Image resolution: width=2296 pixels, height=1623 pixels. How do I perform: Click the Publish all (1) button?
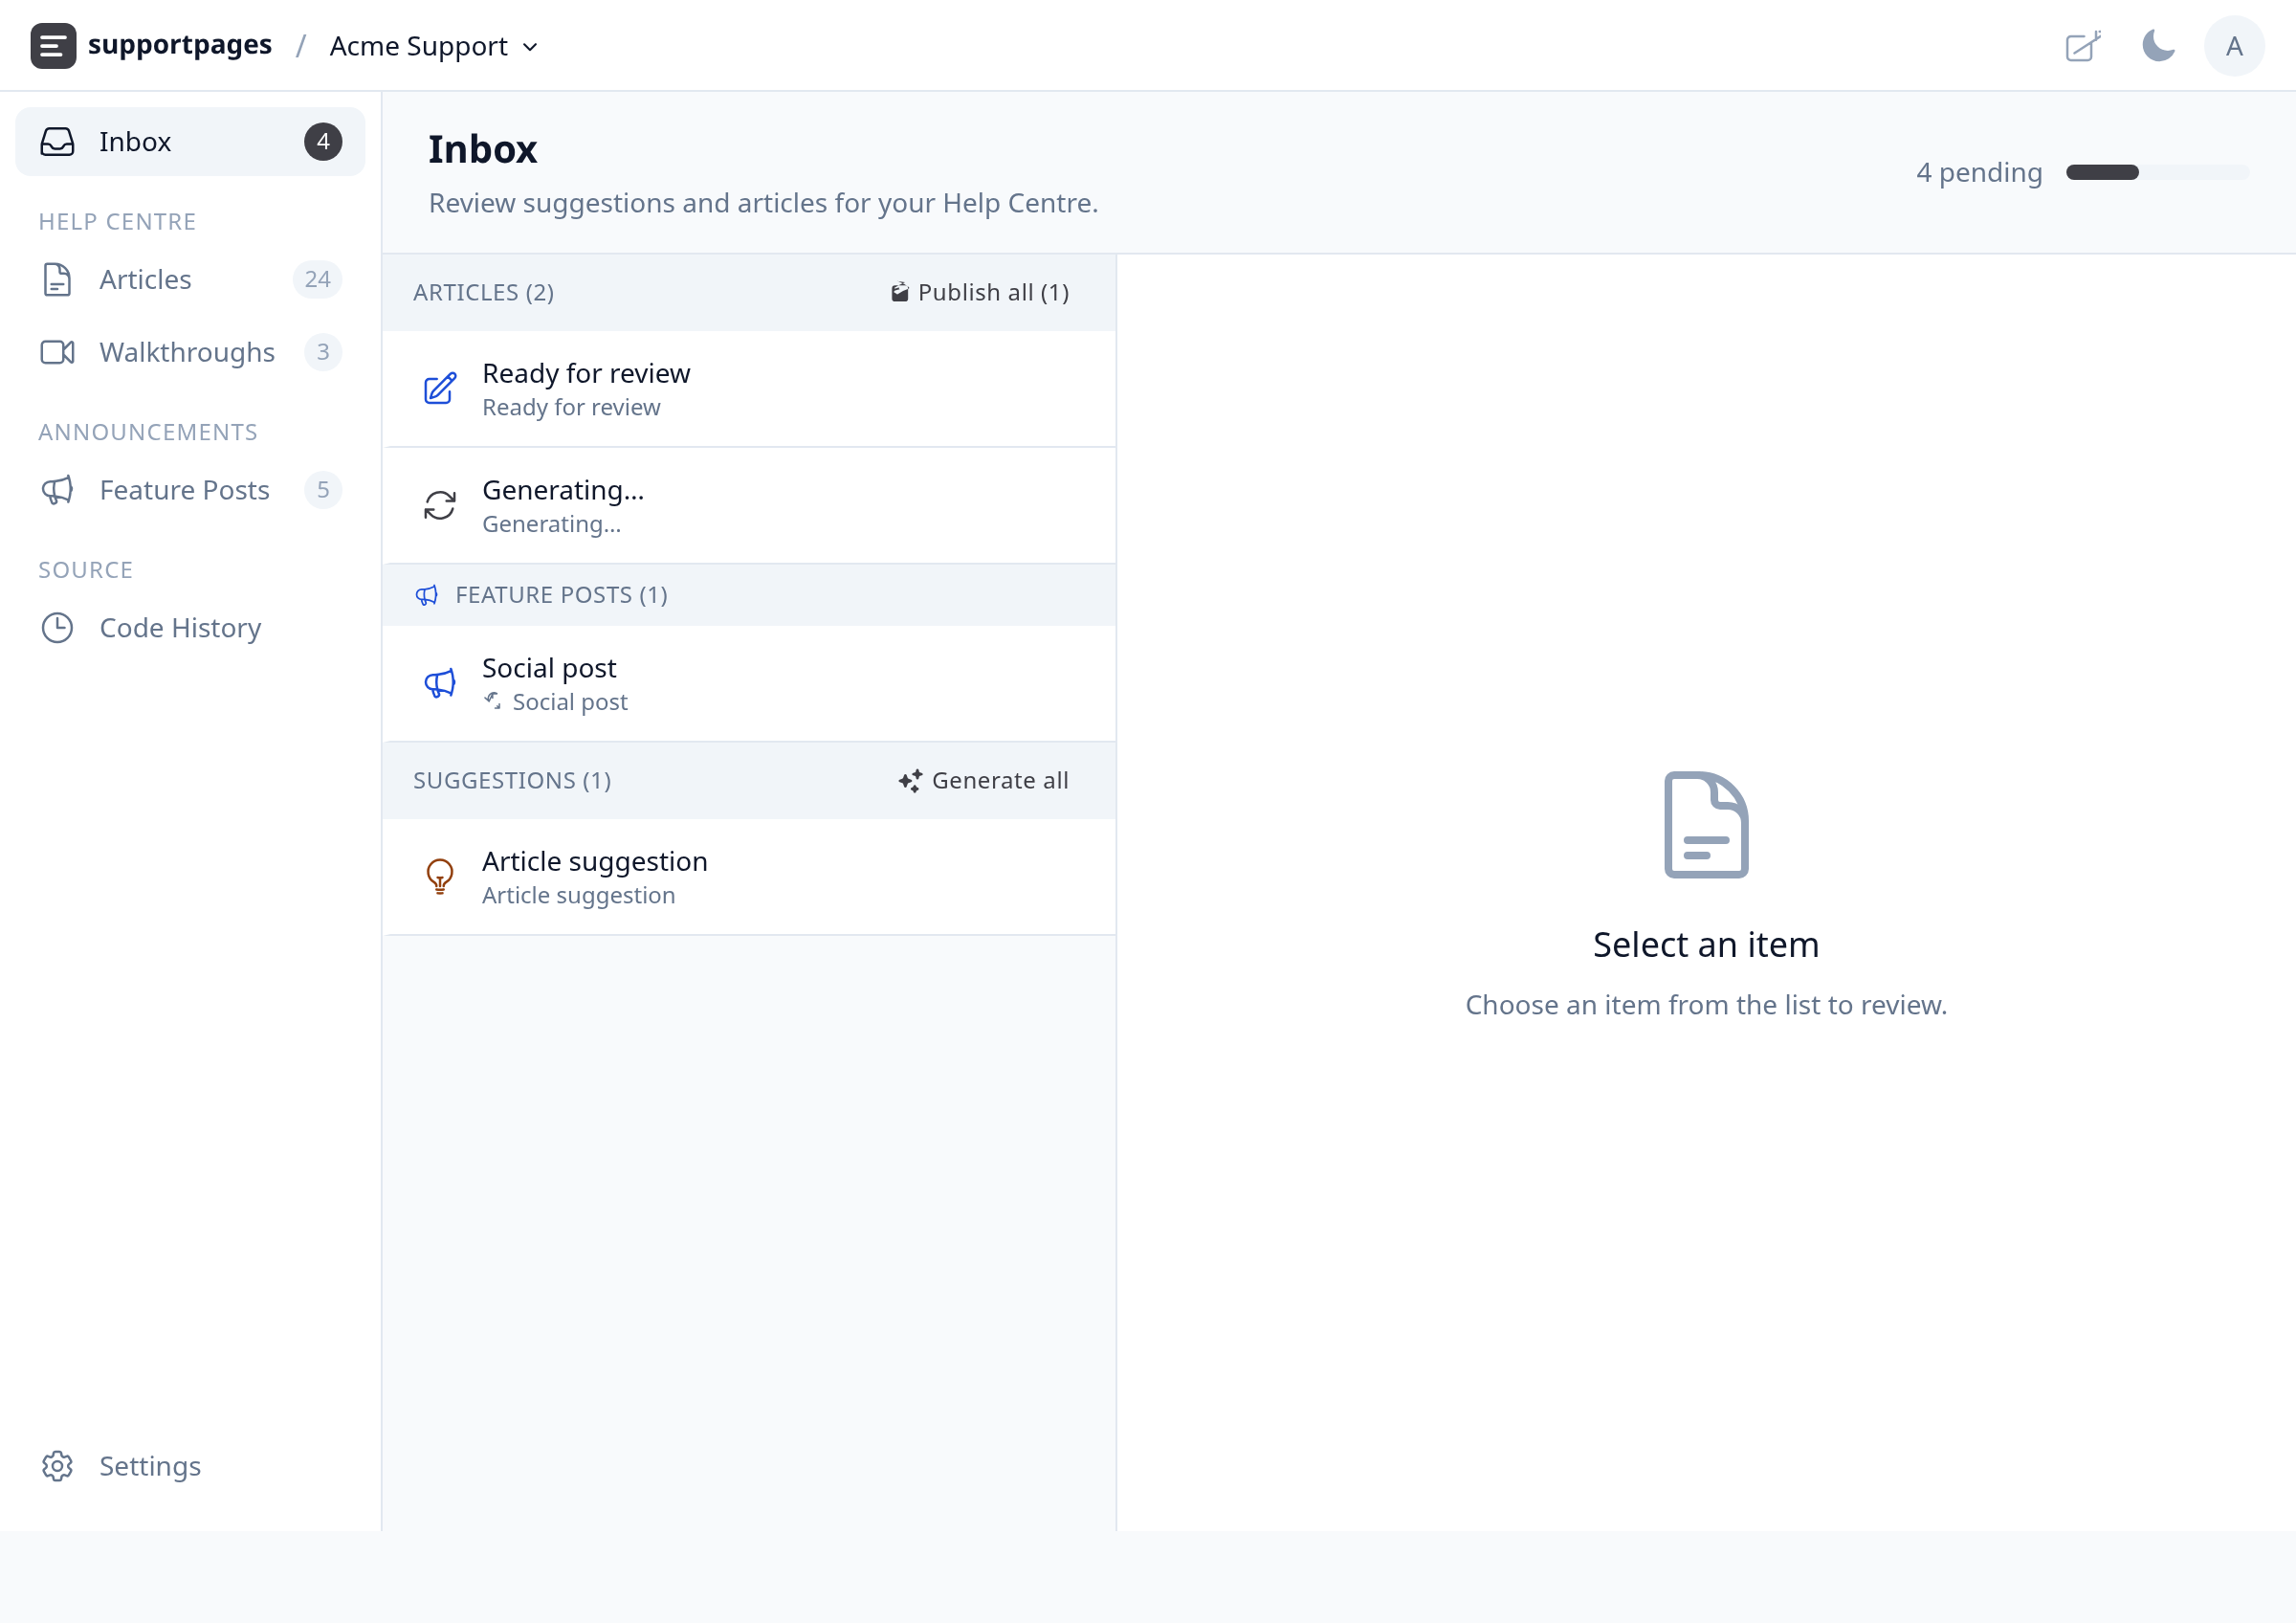(x=980, y=292)
